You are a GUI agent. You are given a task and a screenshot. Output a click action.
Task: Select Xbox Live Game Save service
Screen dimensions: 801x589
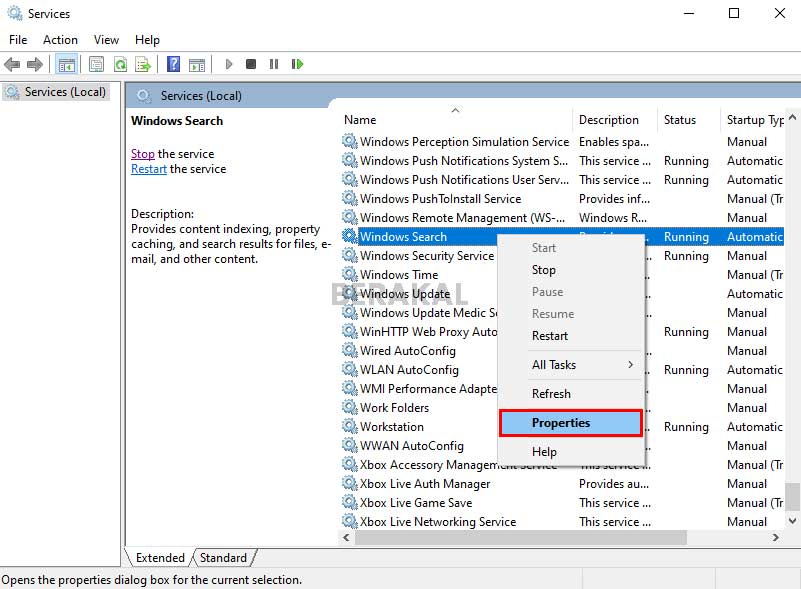[x=562, y=503]
